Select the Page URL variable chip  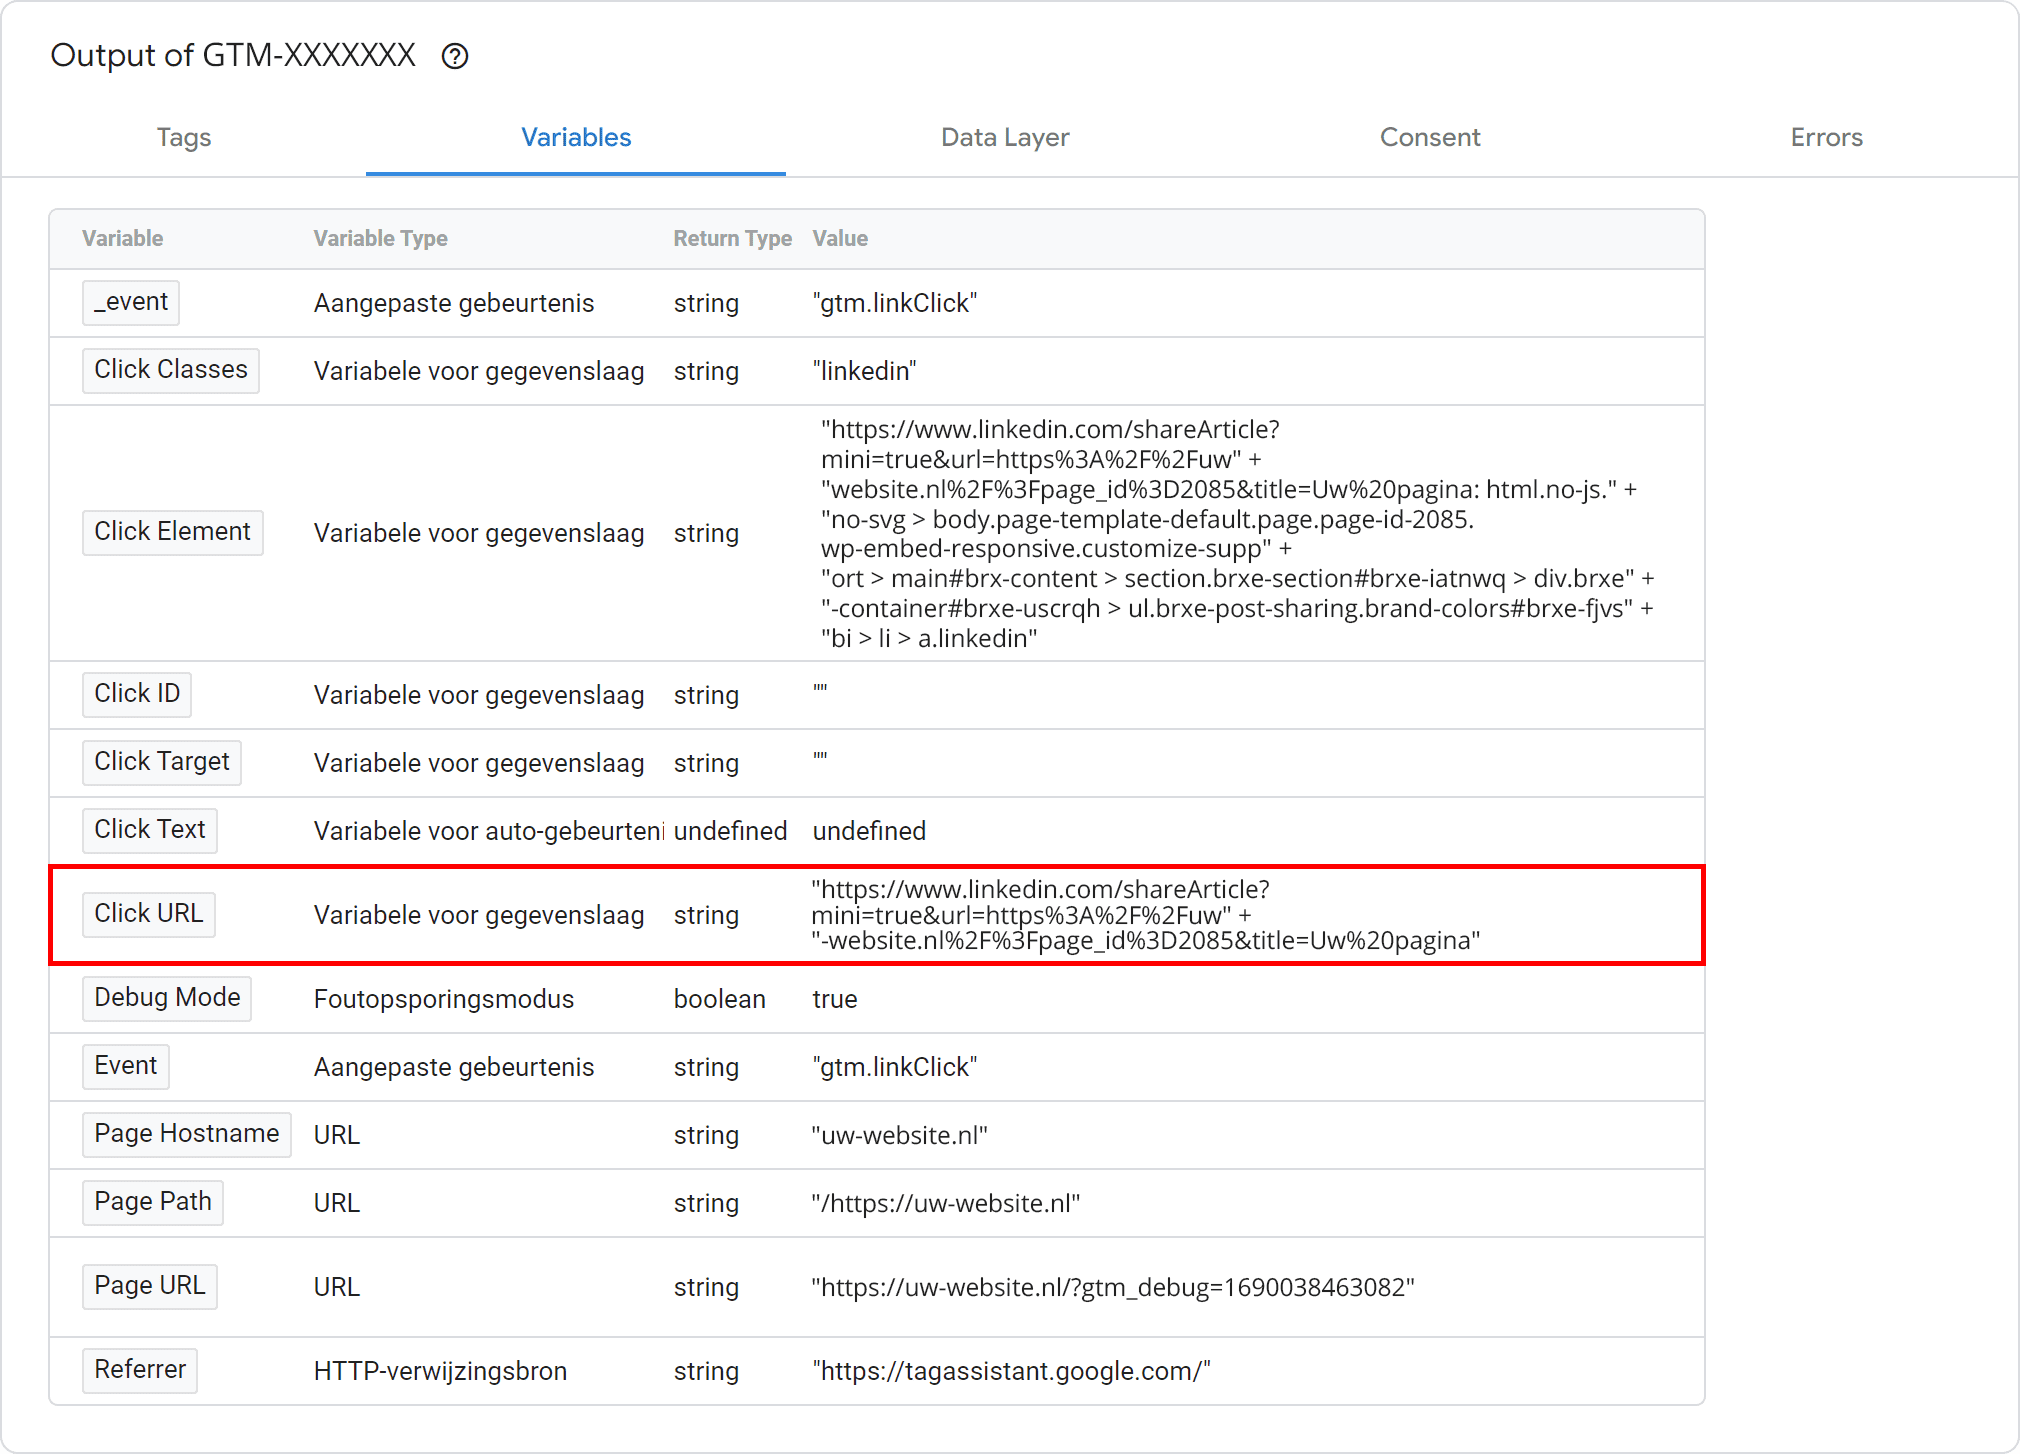point(150,1286)
